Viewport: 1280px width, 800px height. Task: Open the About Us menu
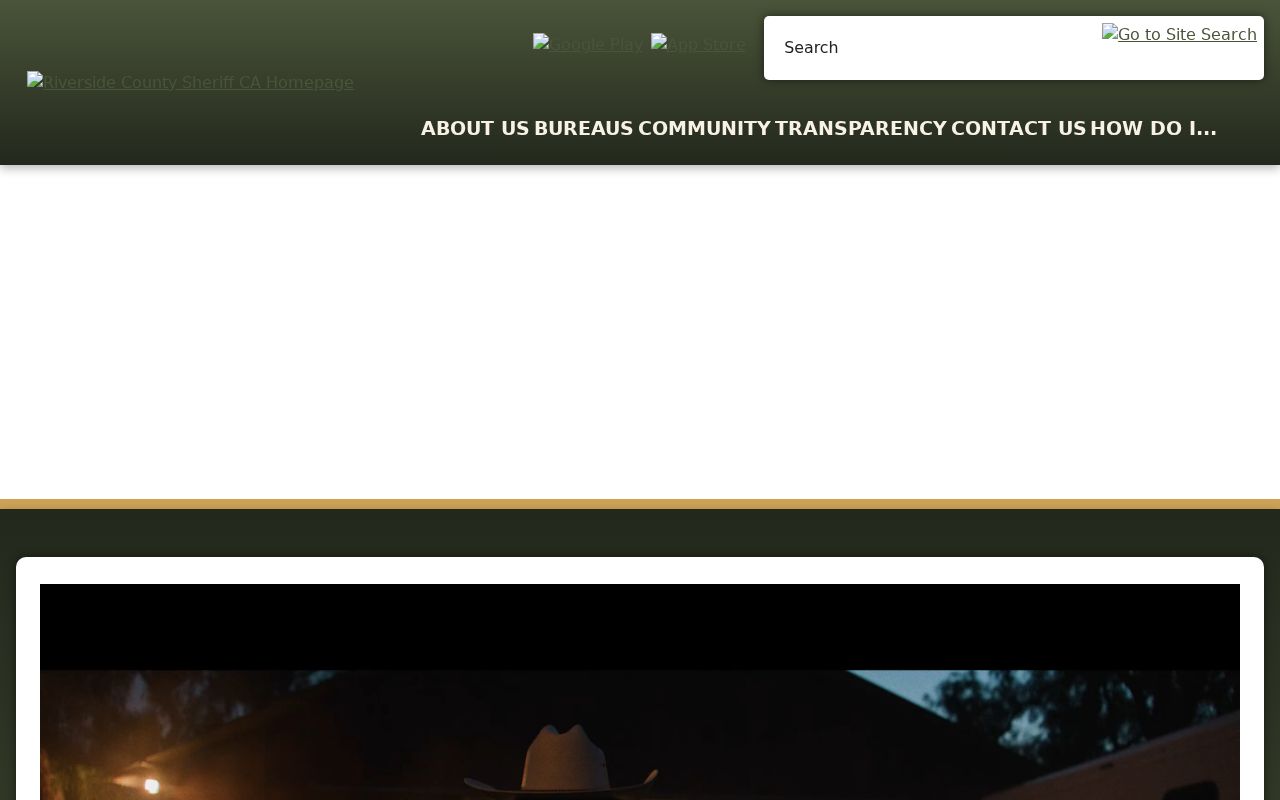click(475, 128)
